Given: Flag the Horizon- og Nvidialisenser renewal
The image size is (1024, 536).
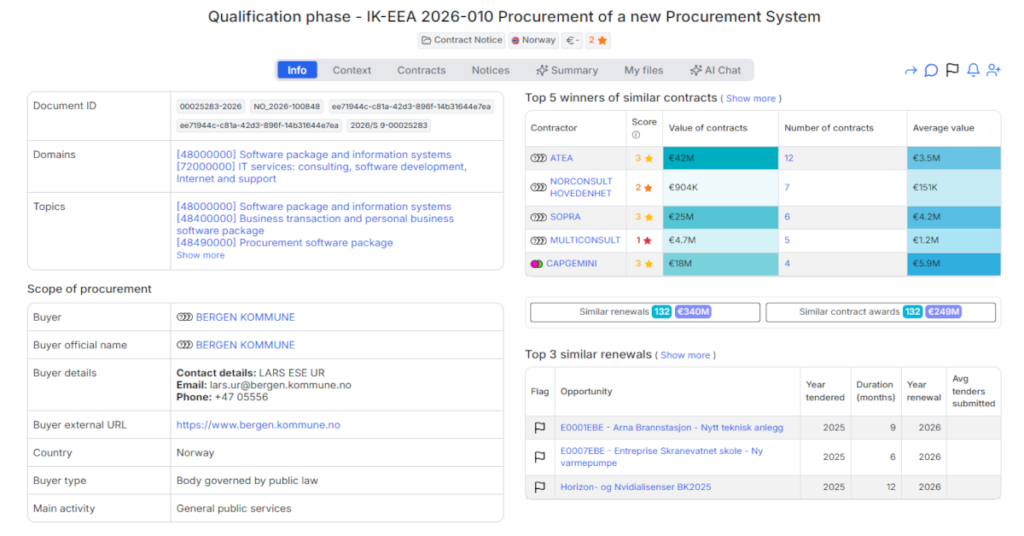Looking at the screenshot, I should pyautogui.click(x=539, y=487).
